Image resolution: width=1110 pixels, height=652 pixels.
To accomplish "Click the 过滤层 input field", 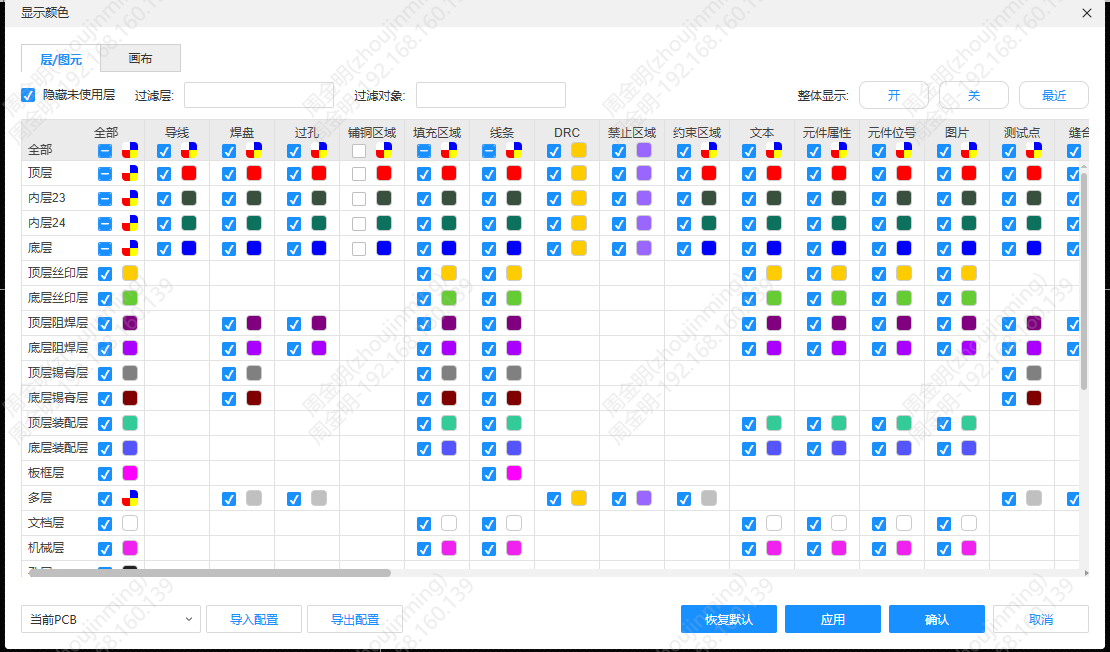I will (x=259, y=96).
